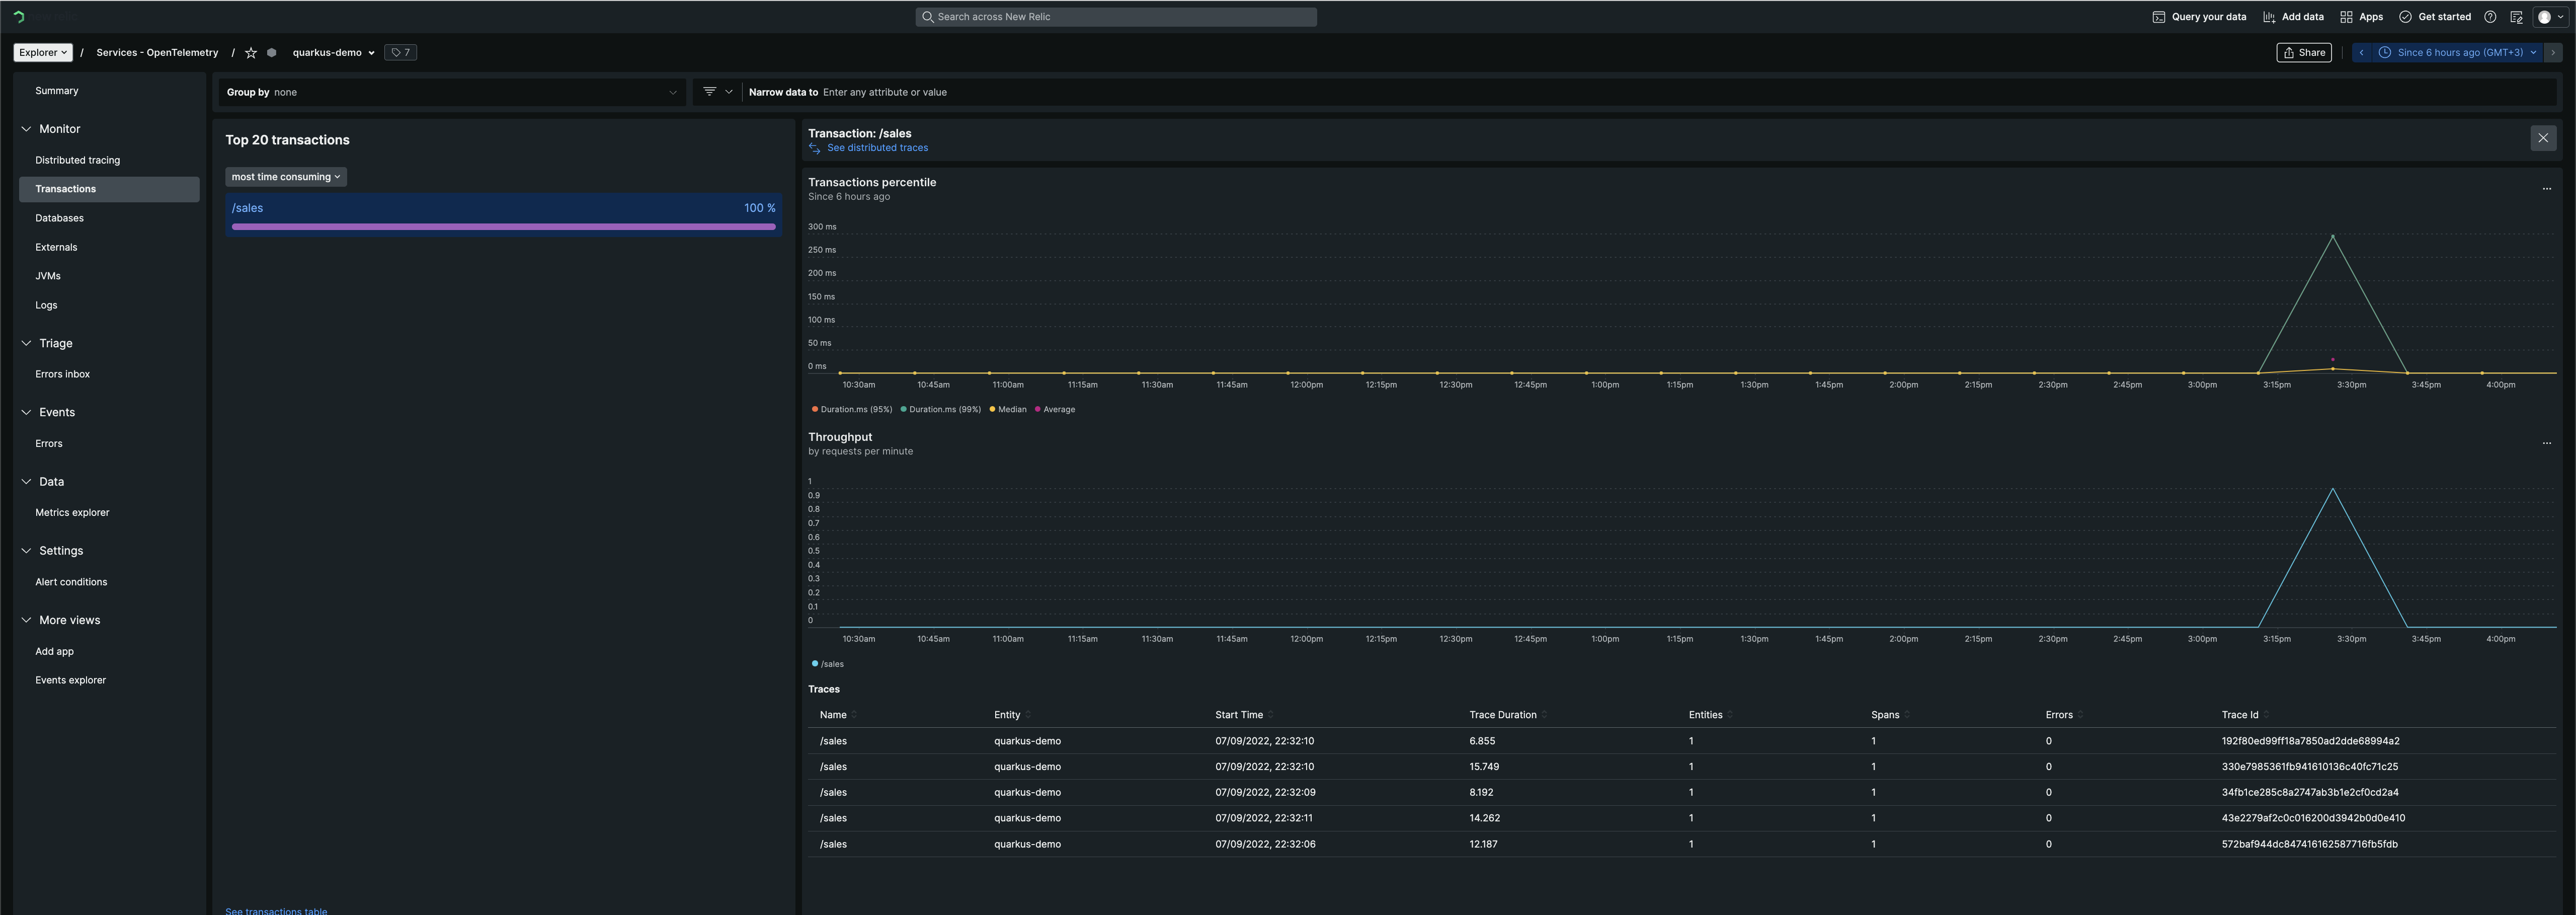Favorite this entity with the star icon

(x=251, y=53)
